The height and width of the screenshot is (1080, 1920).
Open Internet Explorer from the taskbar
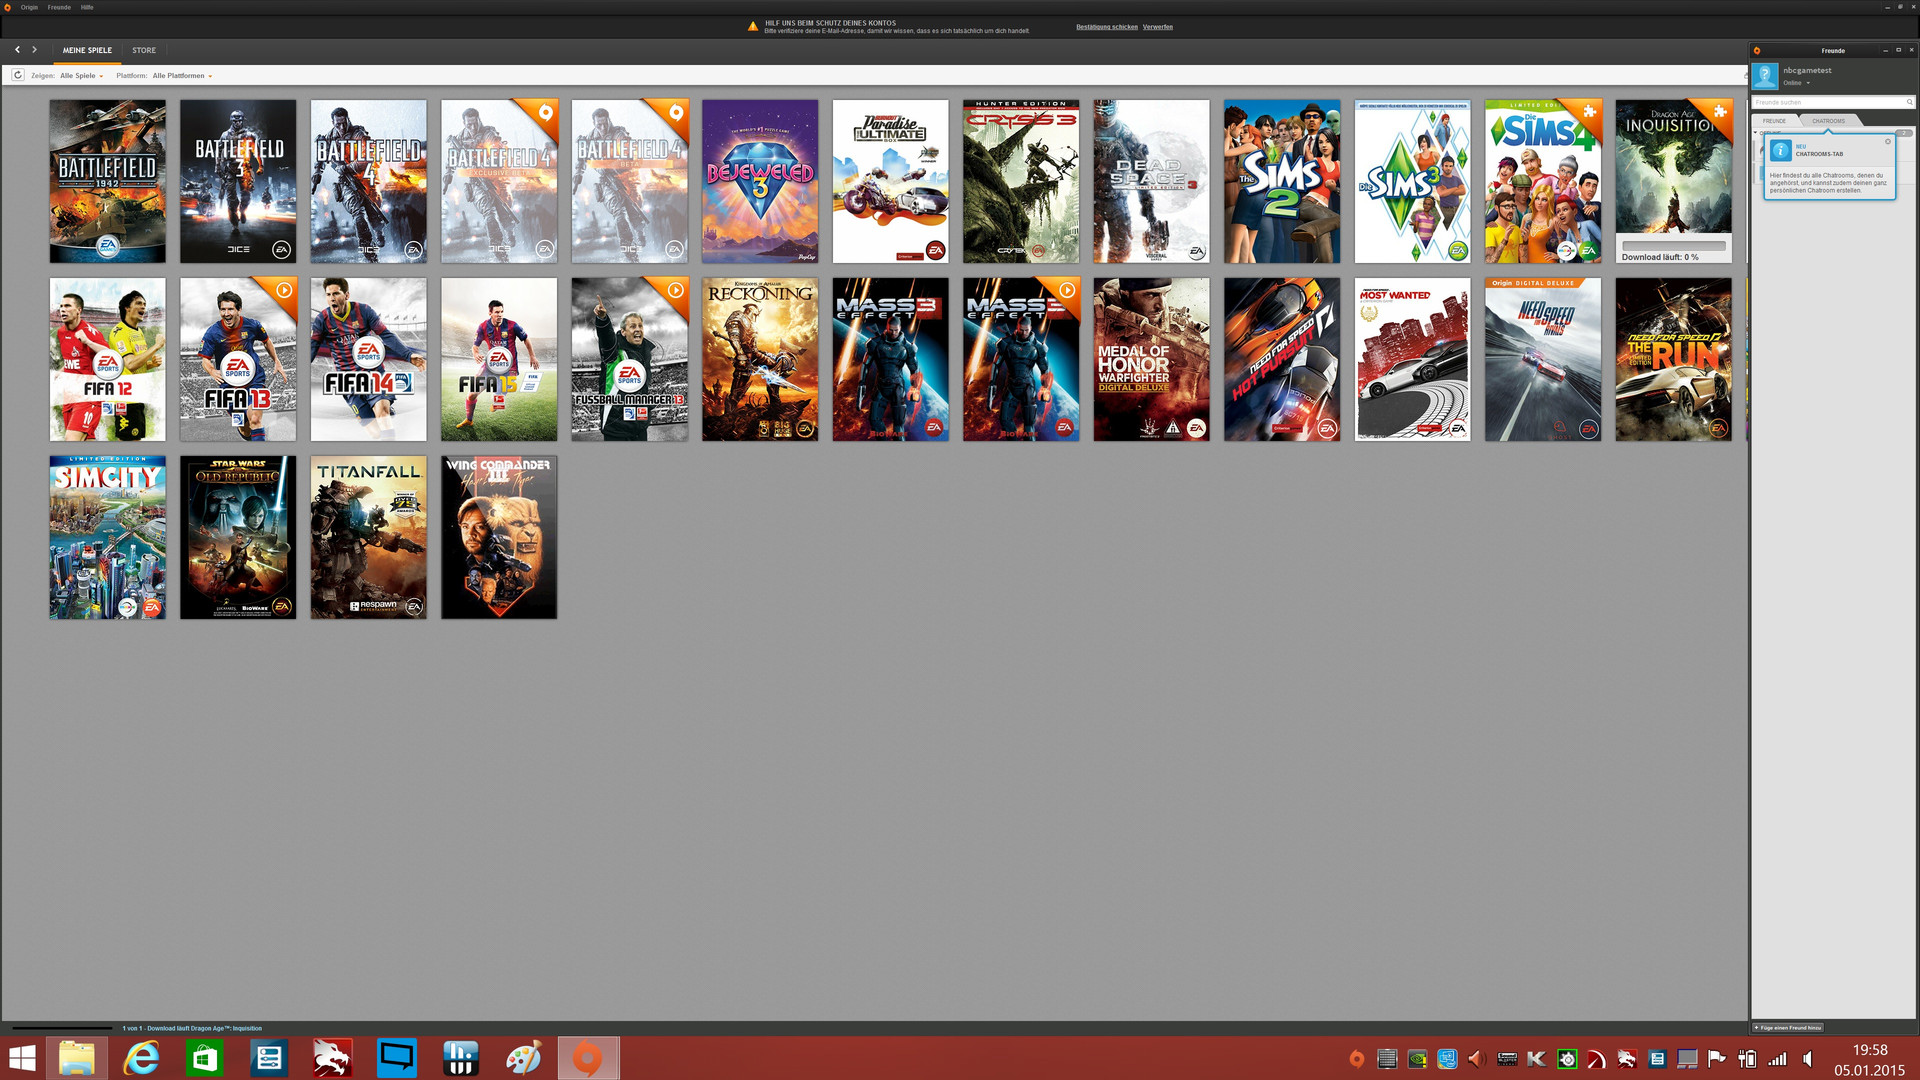141,1058
